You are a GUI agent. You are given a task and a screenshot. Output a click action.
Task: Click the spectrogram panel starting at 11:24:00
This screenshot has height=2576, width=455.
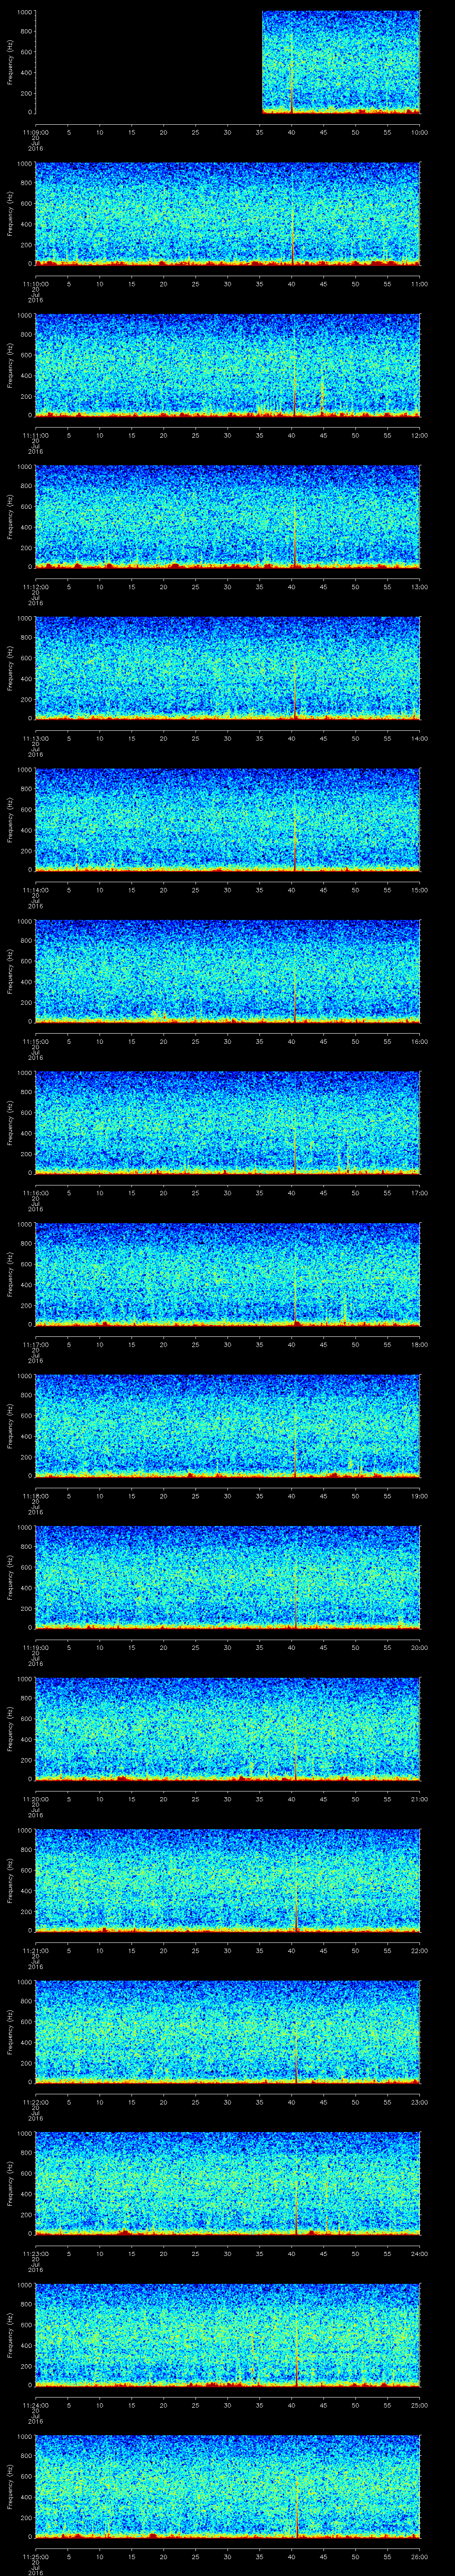pos(228,2335)
